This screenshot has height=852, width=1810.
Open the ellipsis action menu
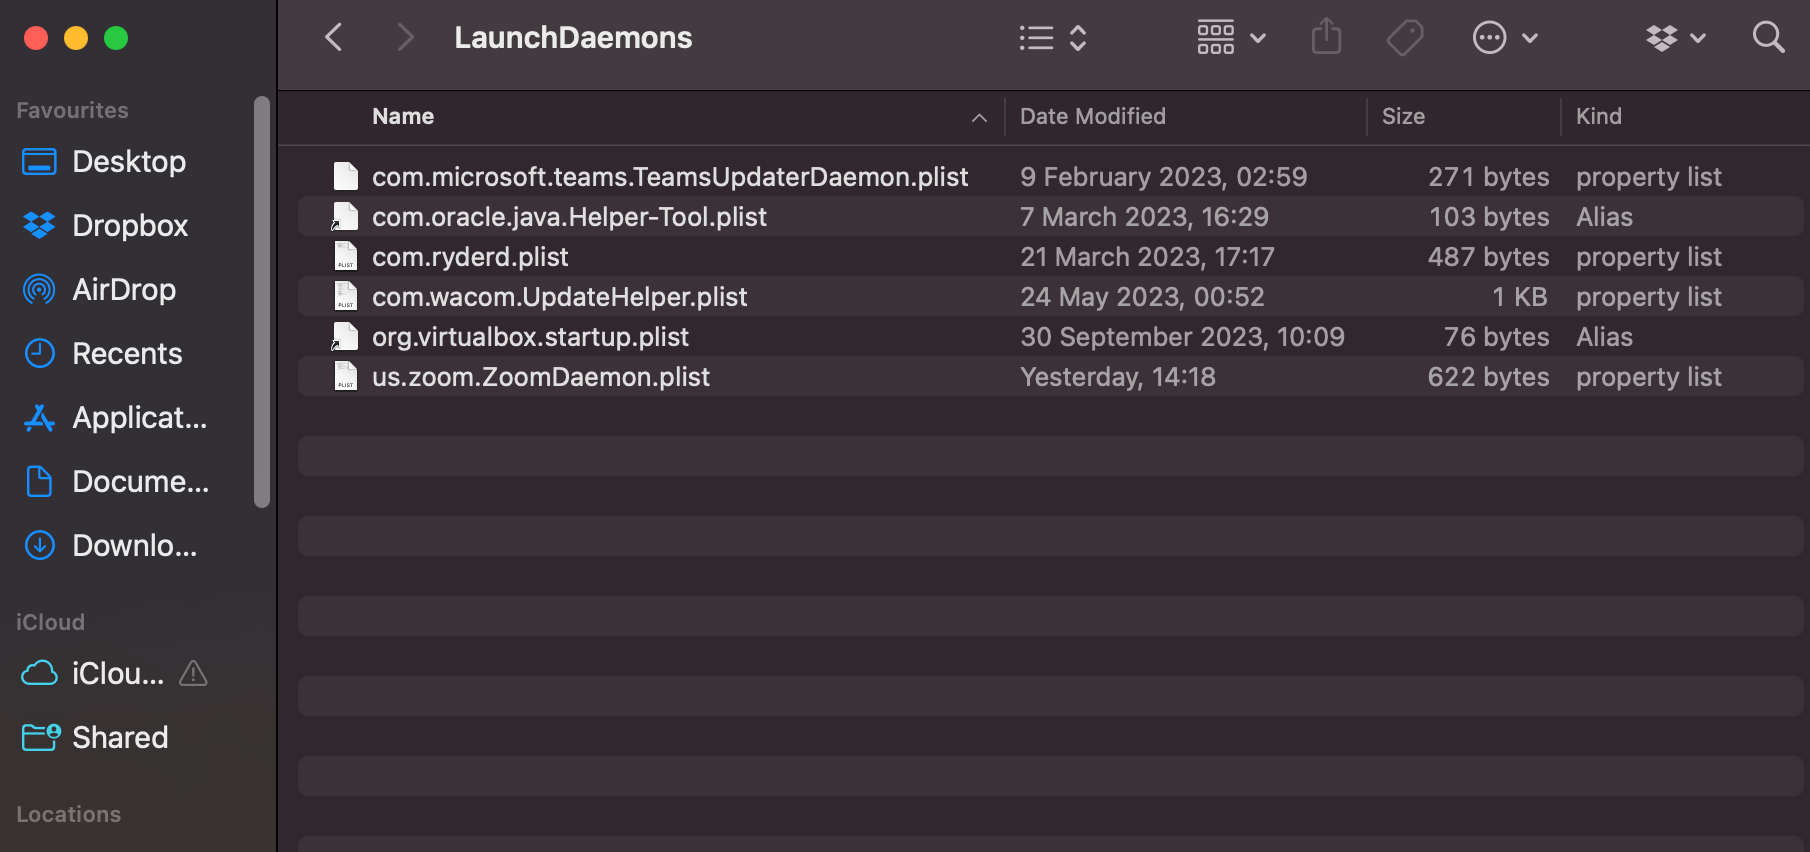point(1504,38)
